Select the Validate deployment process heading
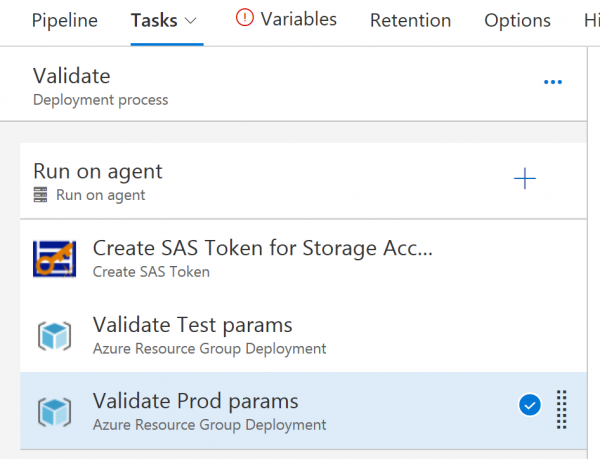The image size is (600, 459). tap(72, 76)
